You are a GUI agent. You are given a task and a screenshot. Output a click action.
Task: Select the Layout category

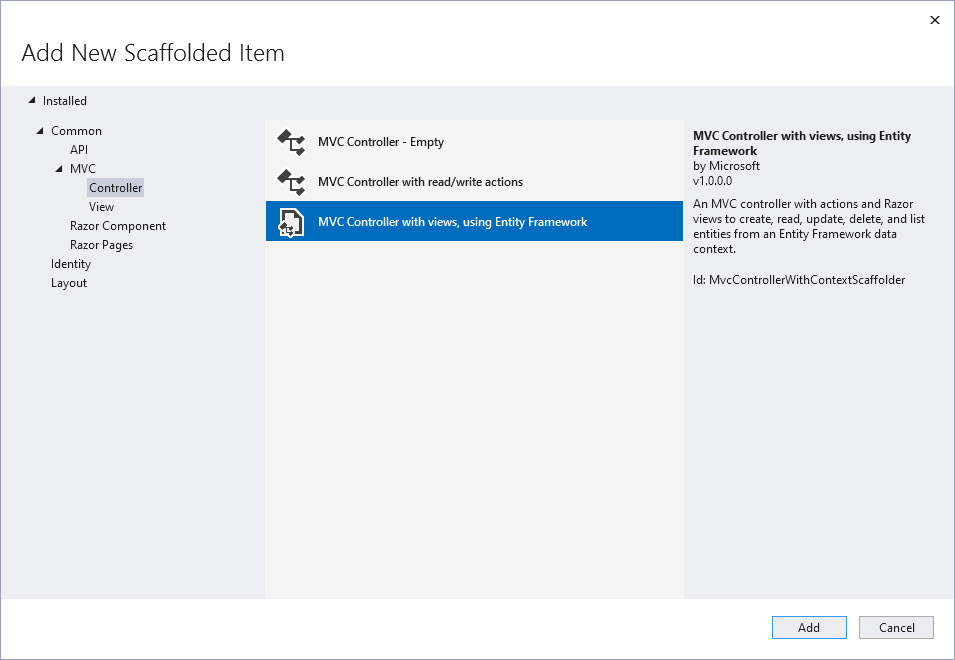(x=69, y=283)
